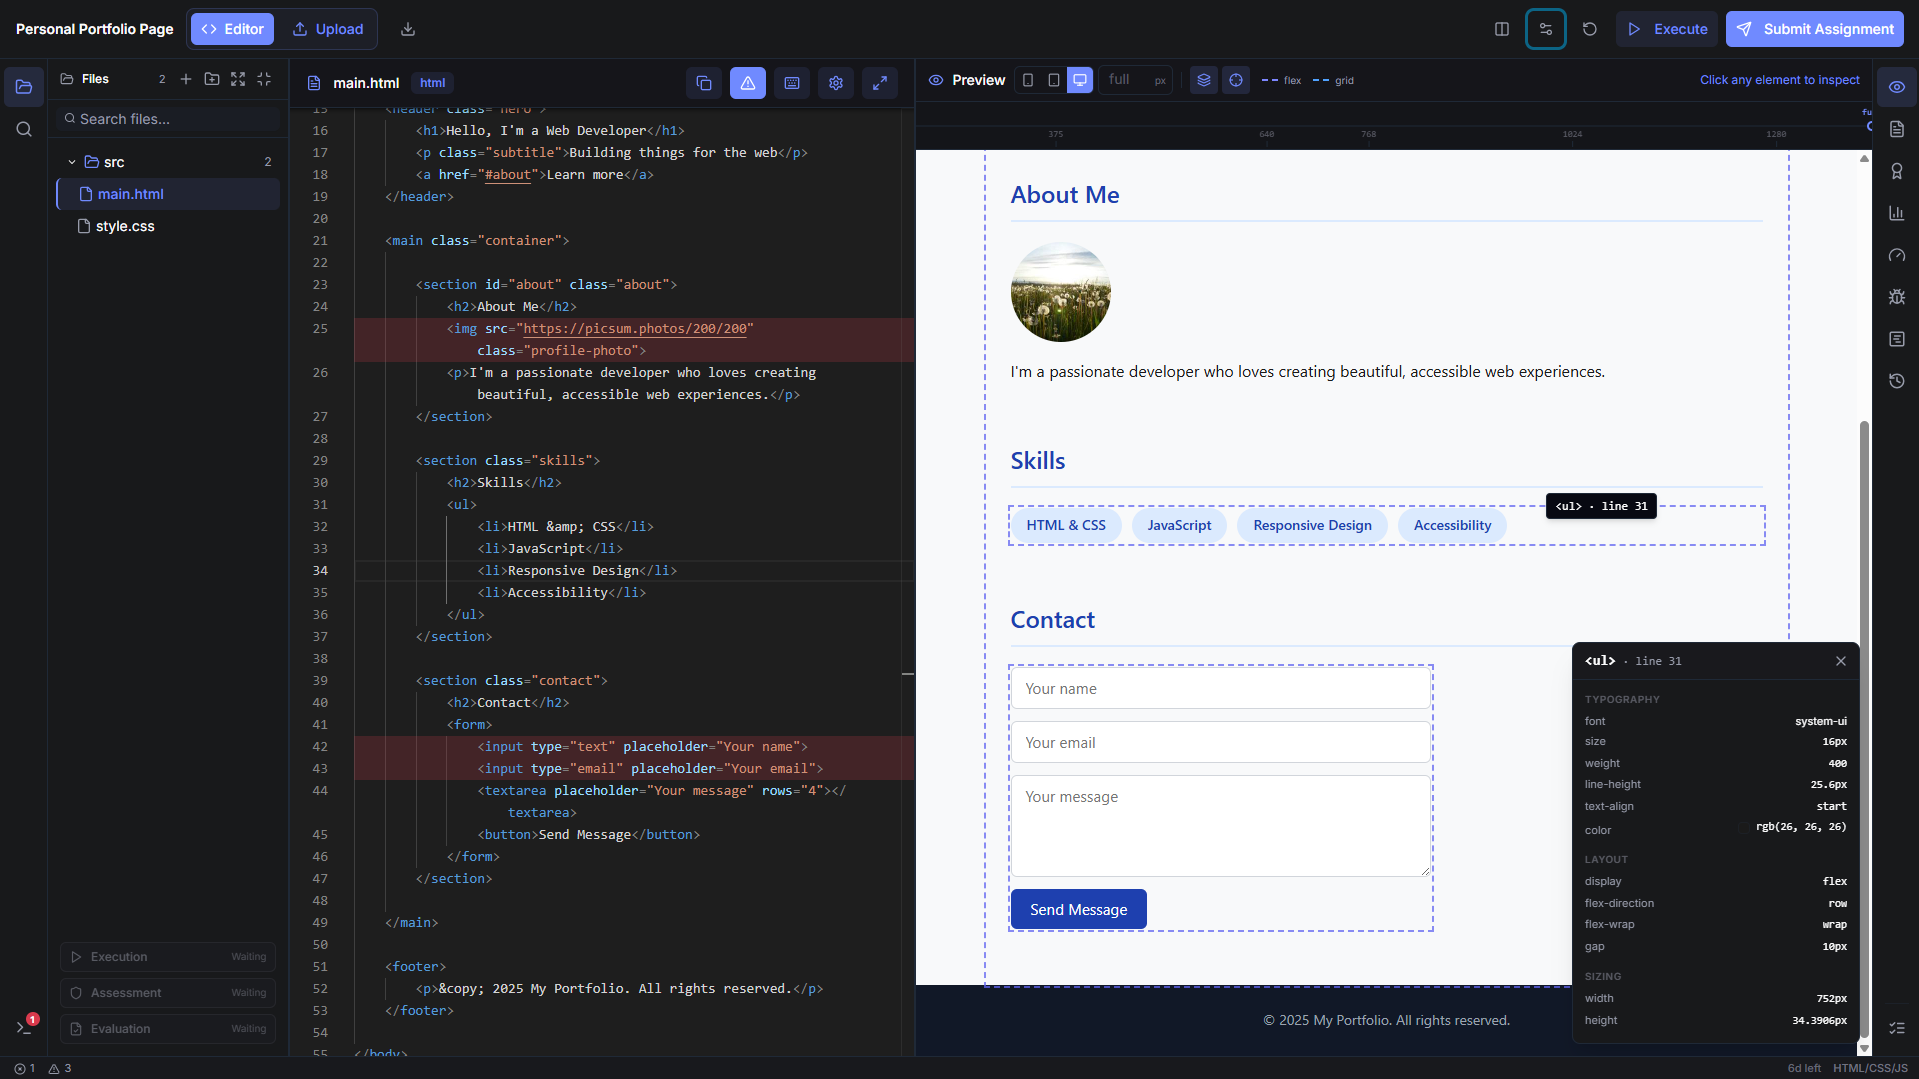Switch to the Upload tab
Image resolution: width=1919 pixels, height=1079 pixels.
[x=328, y=29]
